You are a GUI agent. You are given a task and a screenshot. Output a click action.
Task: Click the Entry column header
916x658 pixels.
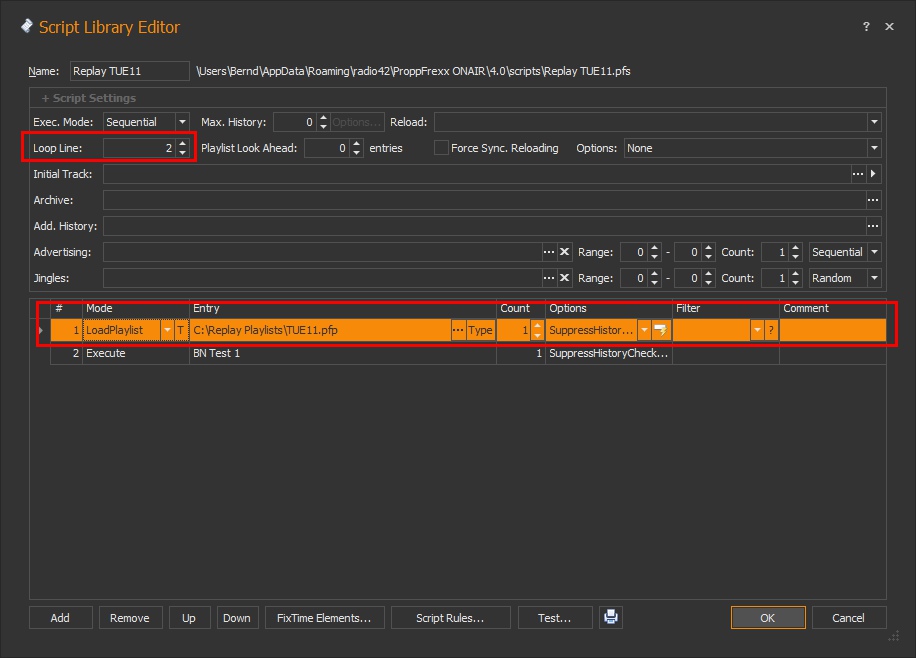343,308
